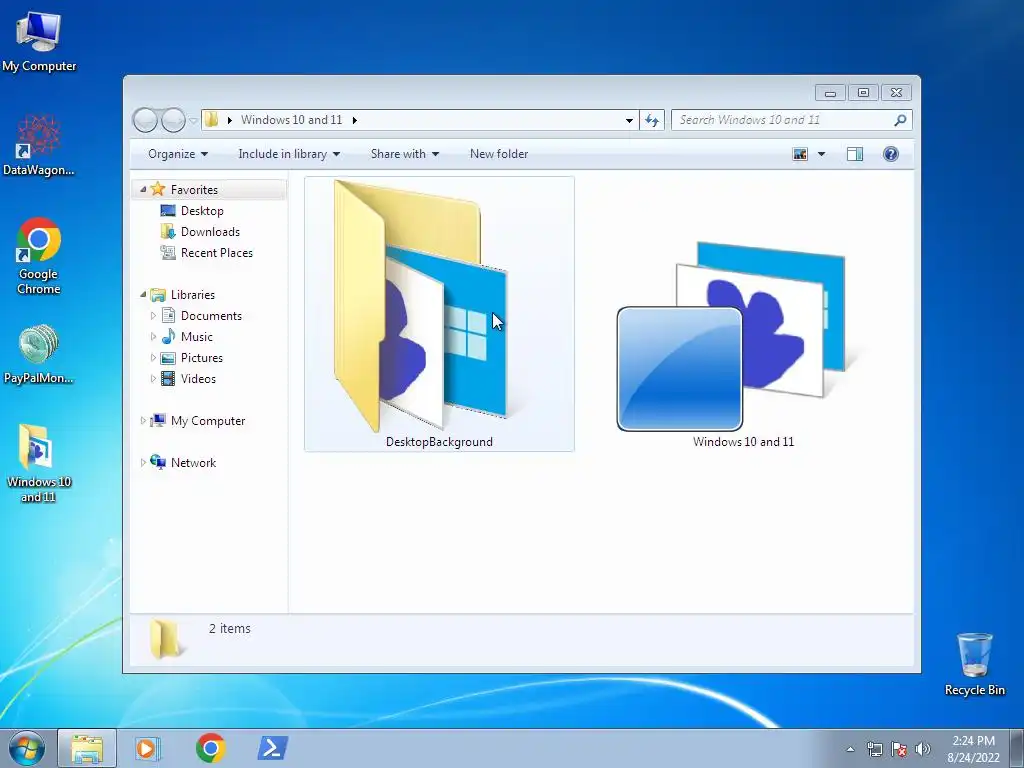The height and width of the screenshot is (768, 1024).
Task: Select the Videos library
Action: (198, 379)
